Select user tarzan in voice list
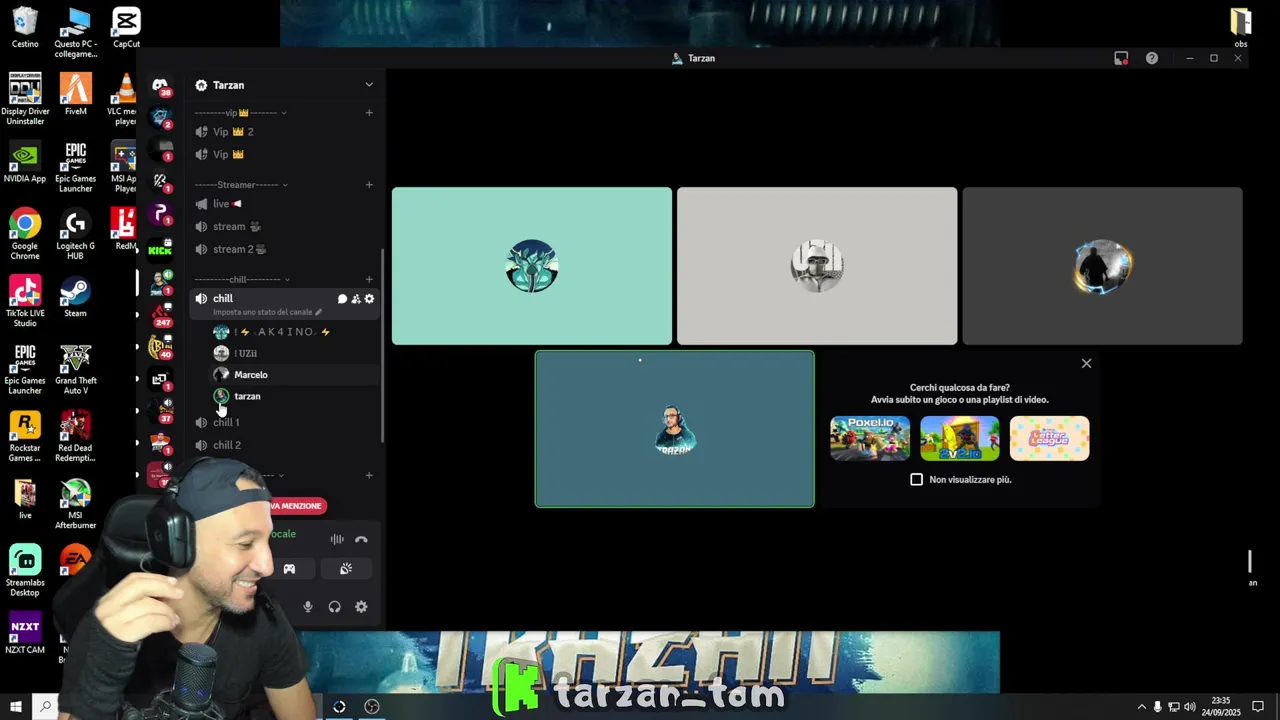This screenshot has height=720, width=1280. point(294,397)
